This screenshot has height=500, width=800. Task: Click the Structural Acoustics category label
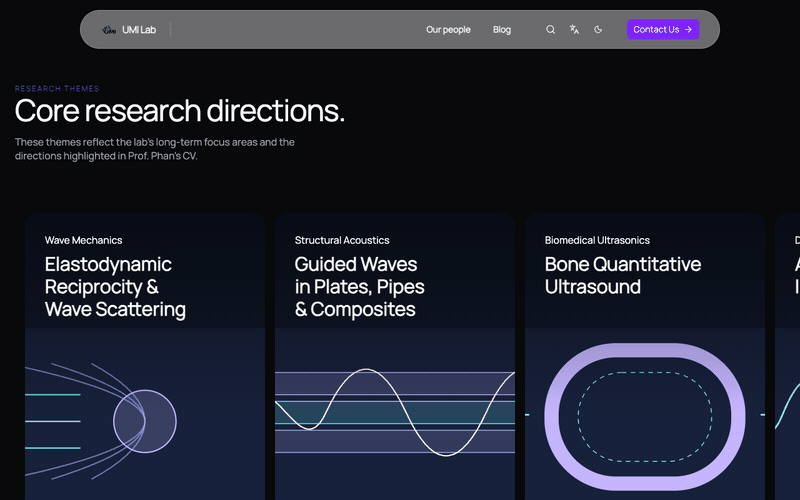(x=342, y=240)
